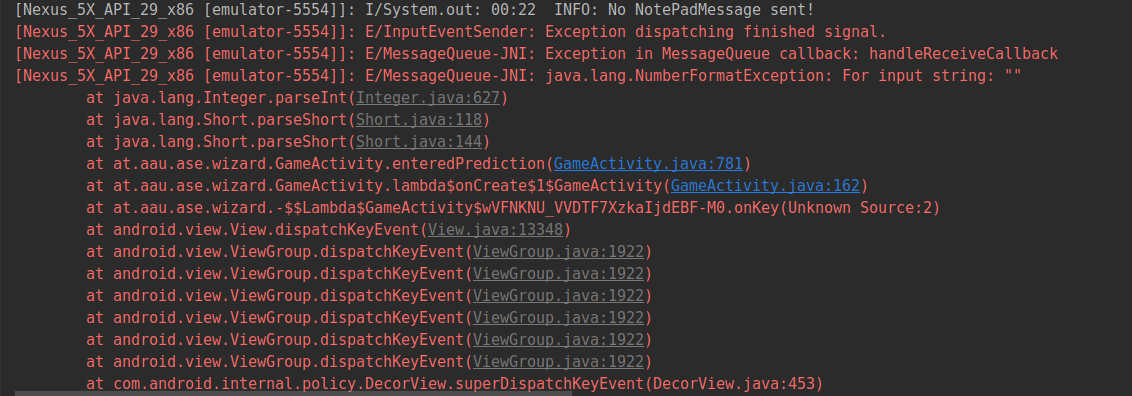Click the enteredPrediction stack frame text

click(329, 164)
